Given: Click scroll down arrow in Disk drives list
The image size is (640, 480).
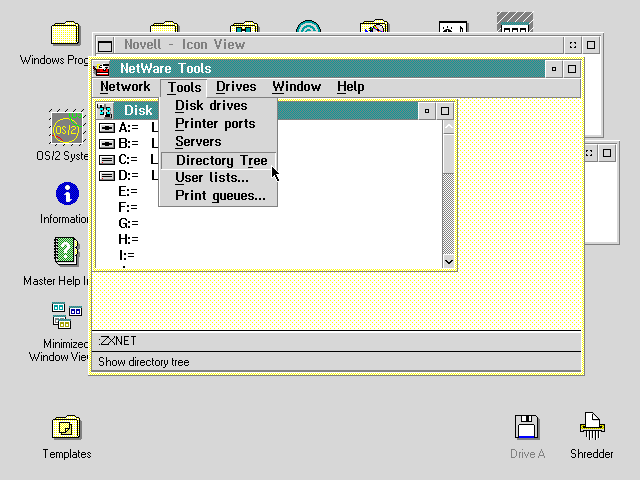Looking at the screenshot, I should coord(449,262).
